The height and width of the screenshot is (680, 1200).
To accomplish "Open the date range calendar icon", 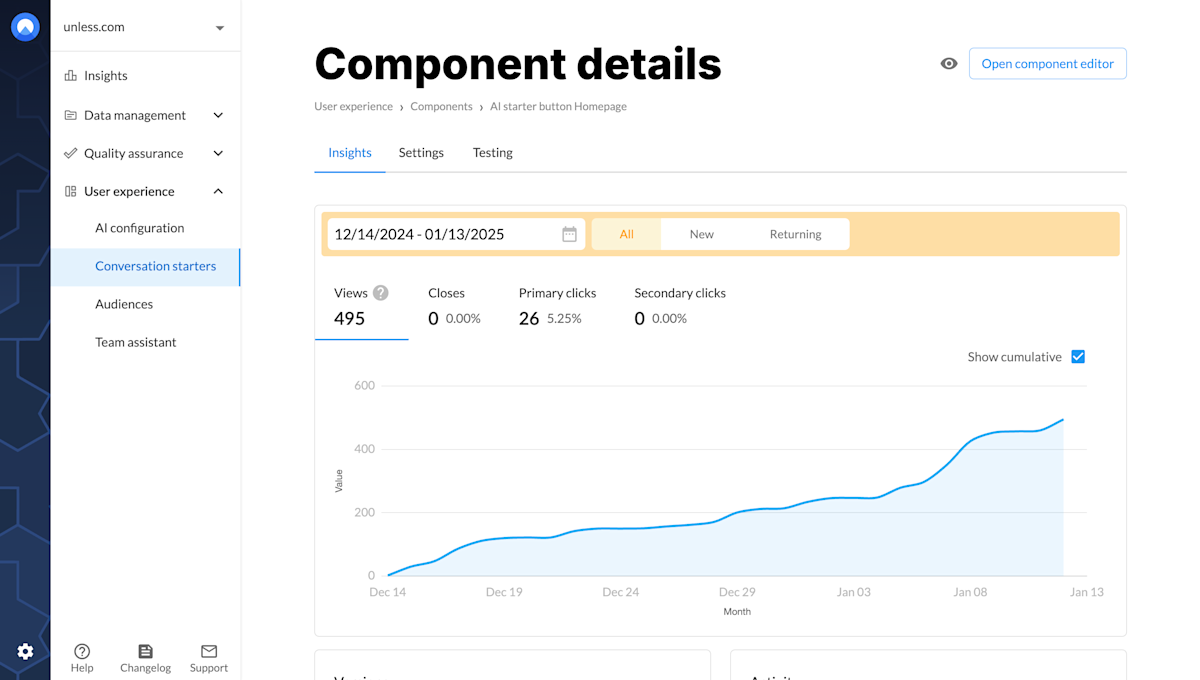I will [569, 234].
